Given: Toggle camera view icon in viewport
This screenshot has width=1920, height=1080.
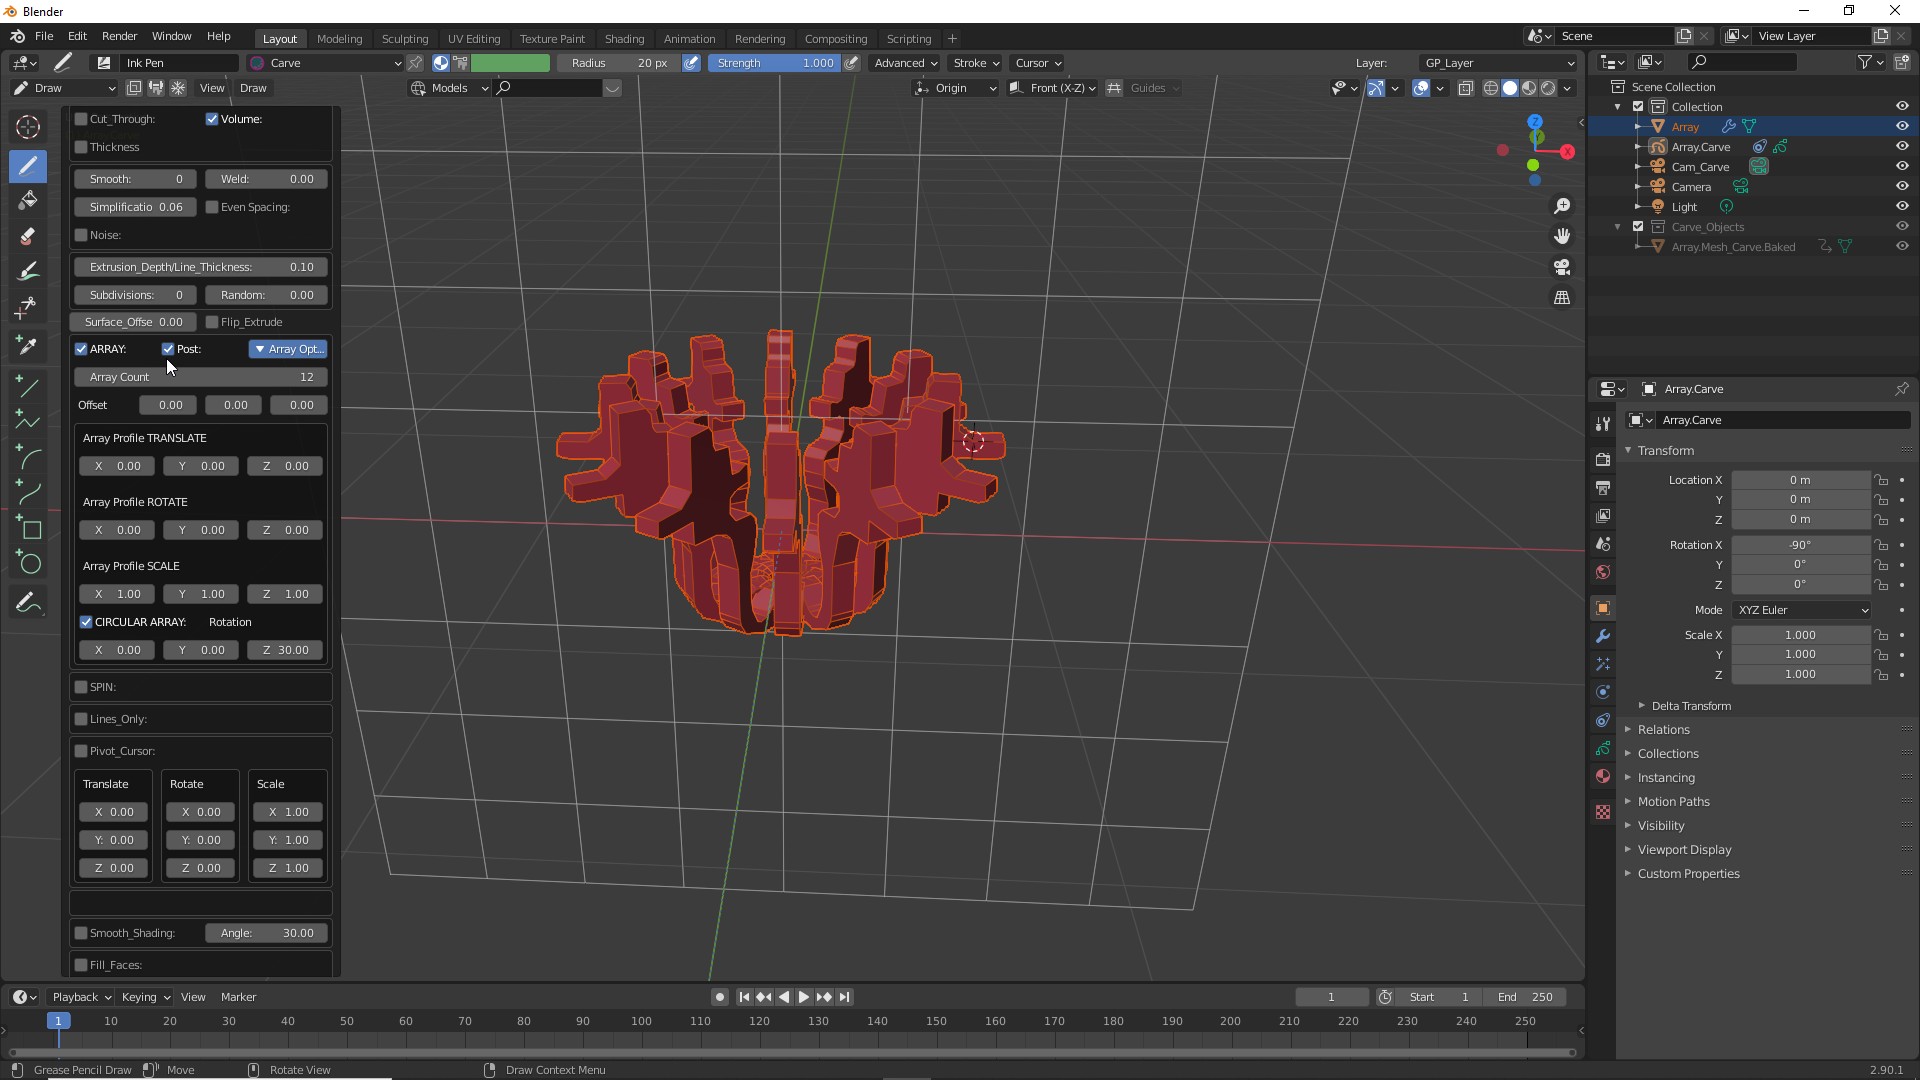Looking at the screenshot, I should pyautogui.click(x=1562, y=267).
